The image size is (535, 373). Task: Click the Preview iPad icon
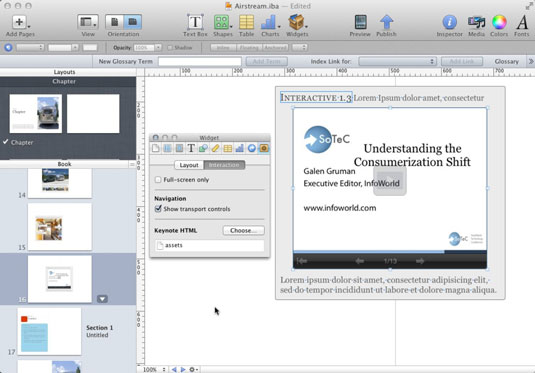tap(360, 23)
